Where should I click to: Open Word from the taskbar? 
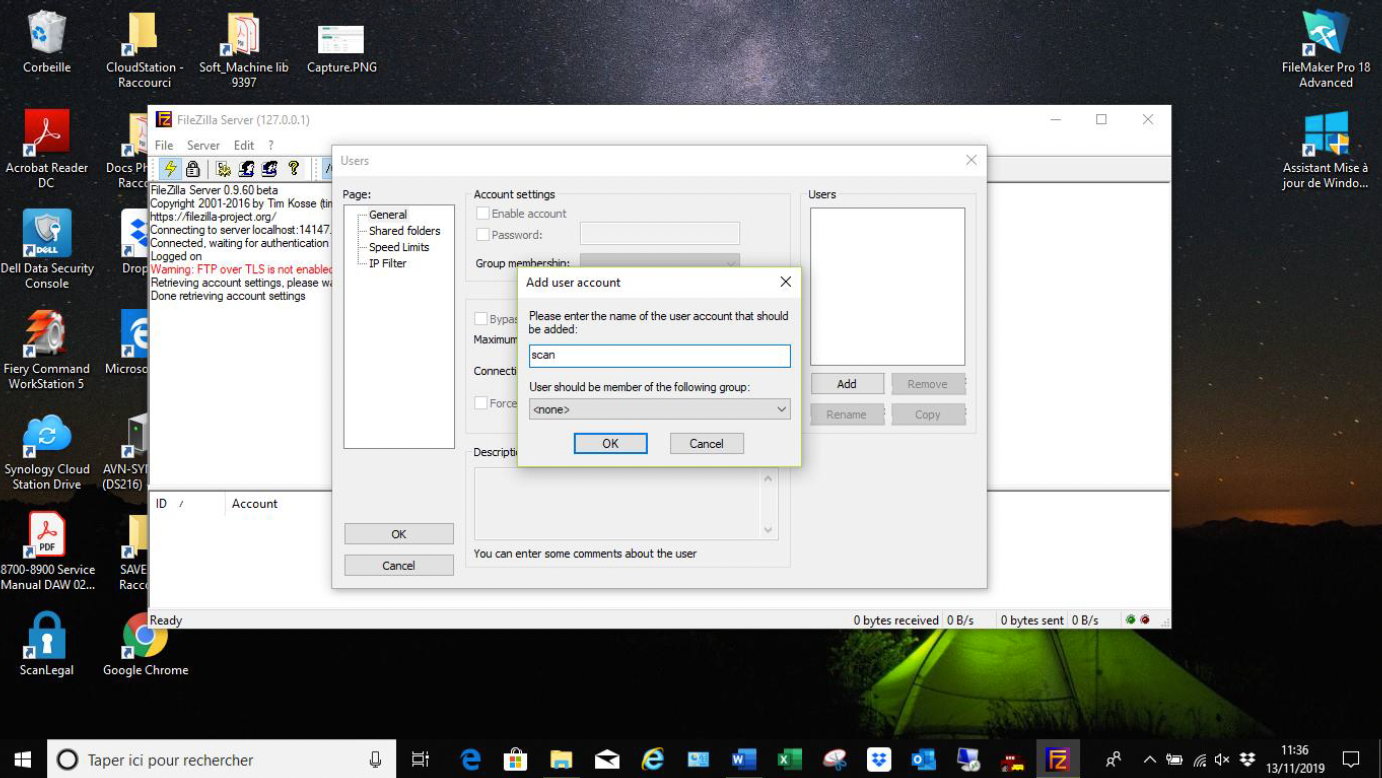click(744, 760)
